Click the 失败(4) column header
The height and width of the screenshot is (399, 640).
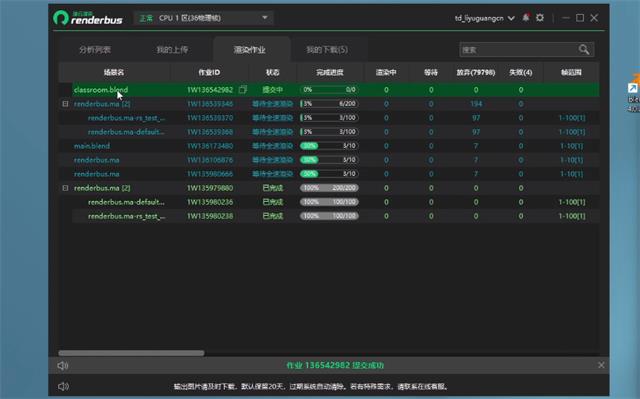(x=521, y=73)
